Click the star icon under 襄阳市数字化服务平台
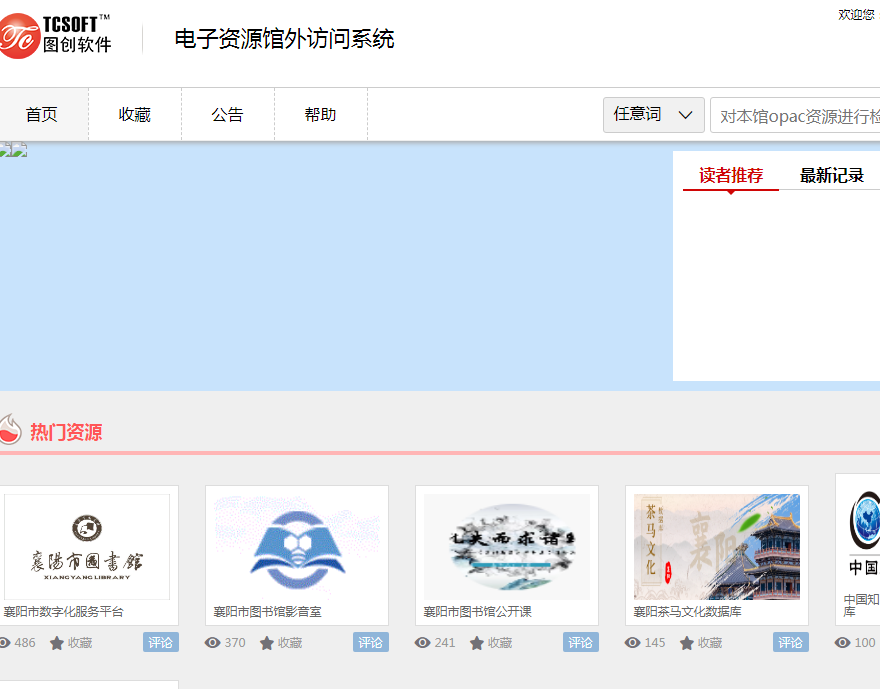 [x=57, y=643]
